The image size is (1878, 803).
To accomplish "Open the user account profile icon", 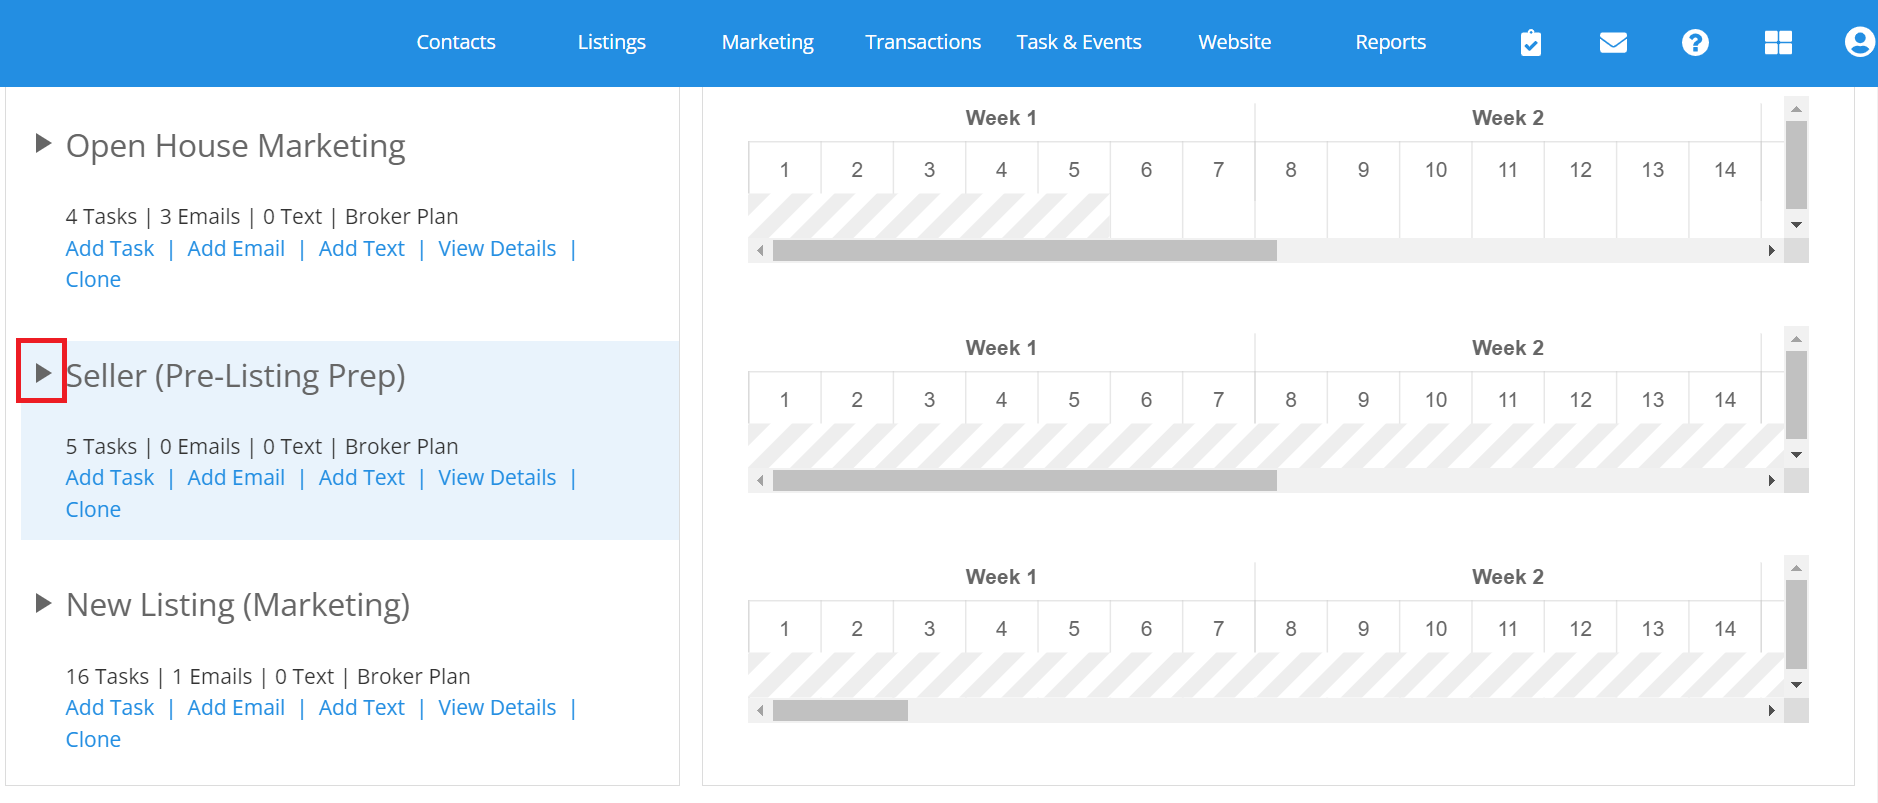I will [1858, 42].
